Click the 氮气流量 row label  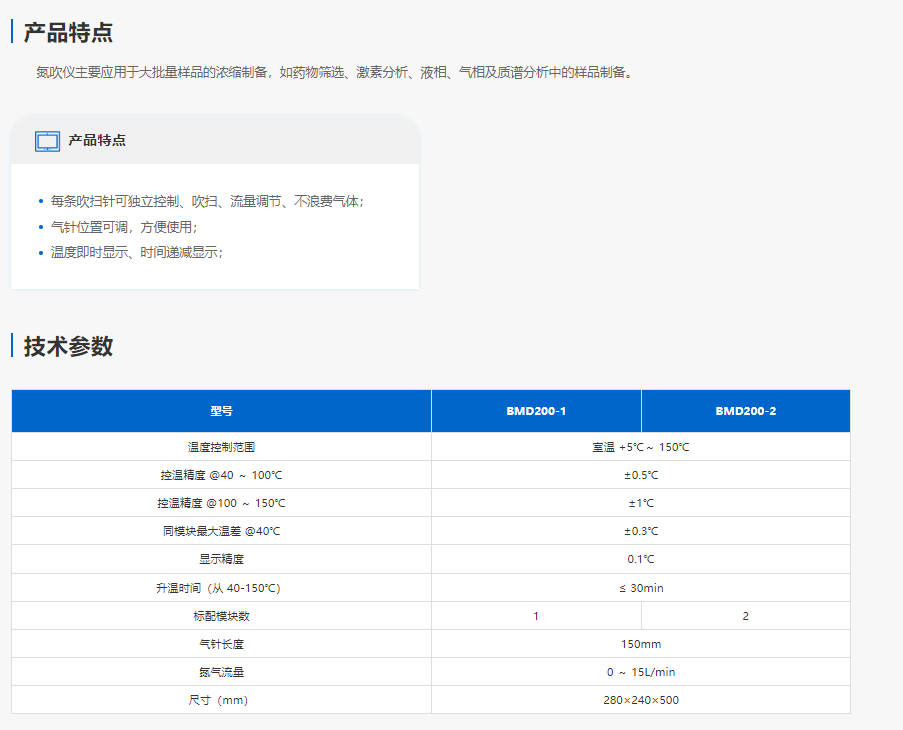[221, 672]
